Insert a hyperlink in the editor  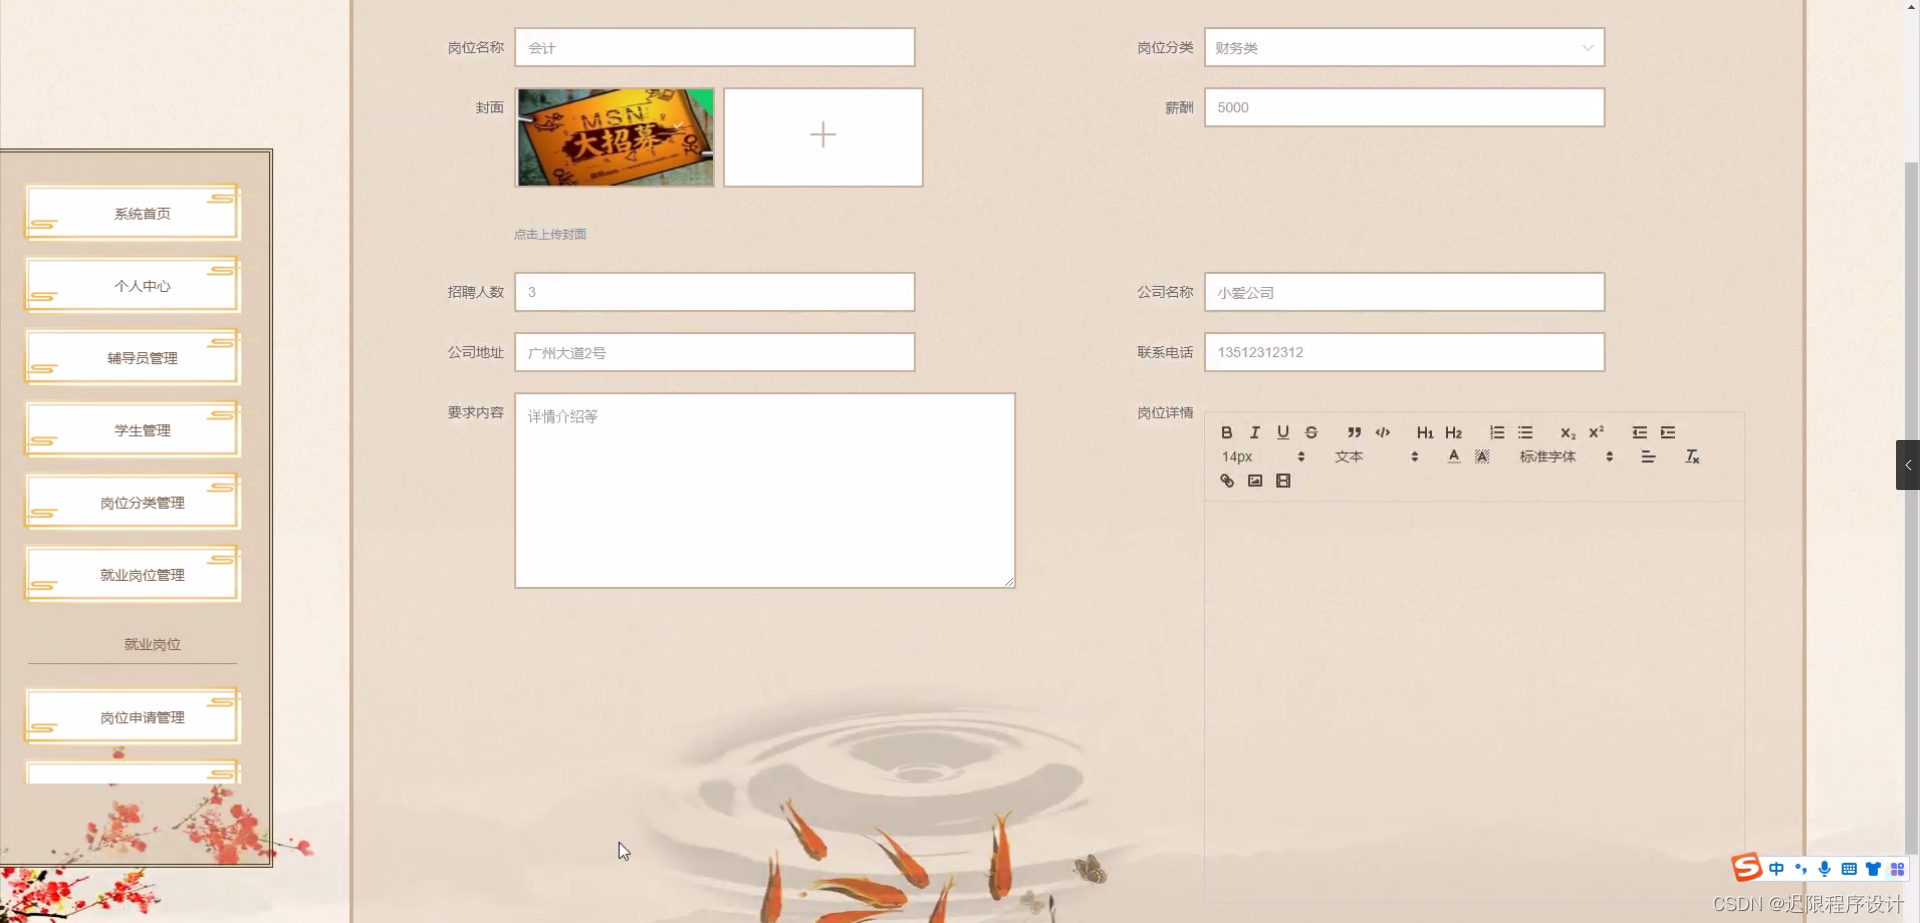tap(1226, 481)
